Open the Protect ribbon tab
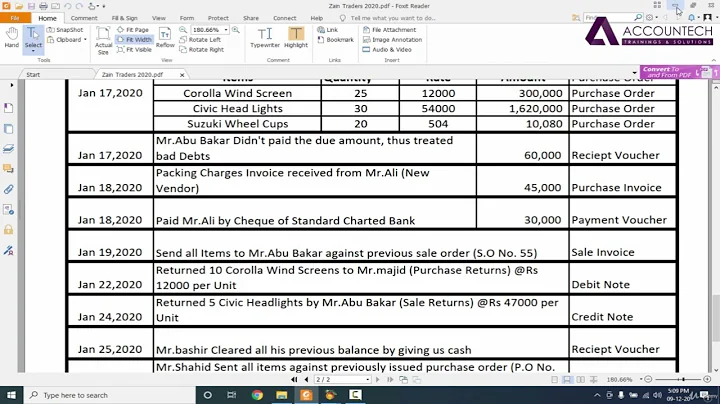 coord(218,18)
